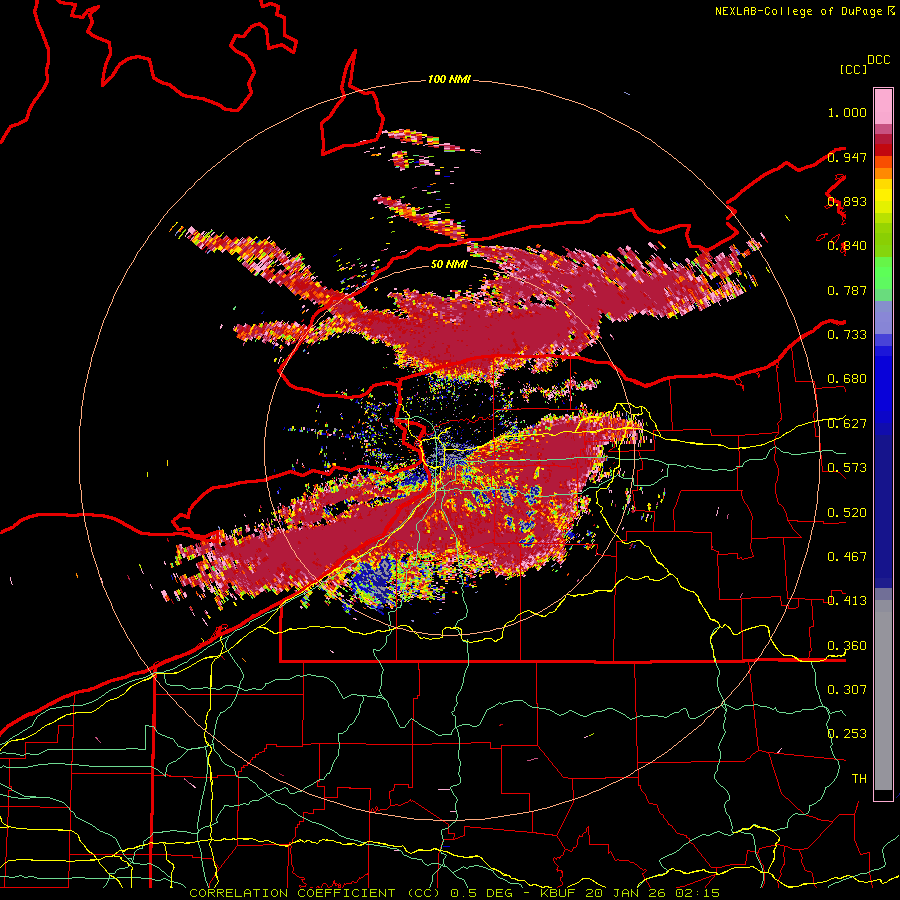The image size is (900, 900).
Task: Click the 0.733 legend value
Action: [x=847, y=335]
